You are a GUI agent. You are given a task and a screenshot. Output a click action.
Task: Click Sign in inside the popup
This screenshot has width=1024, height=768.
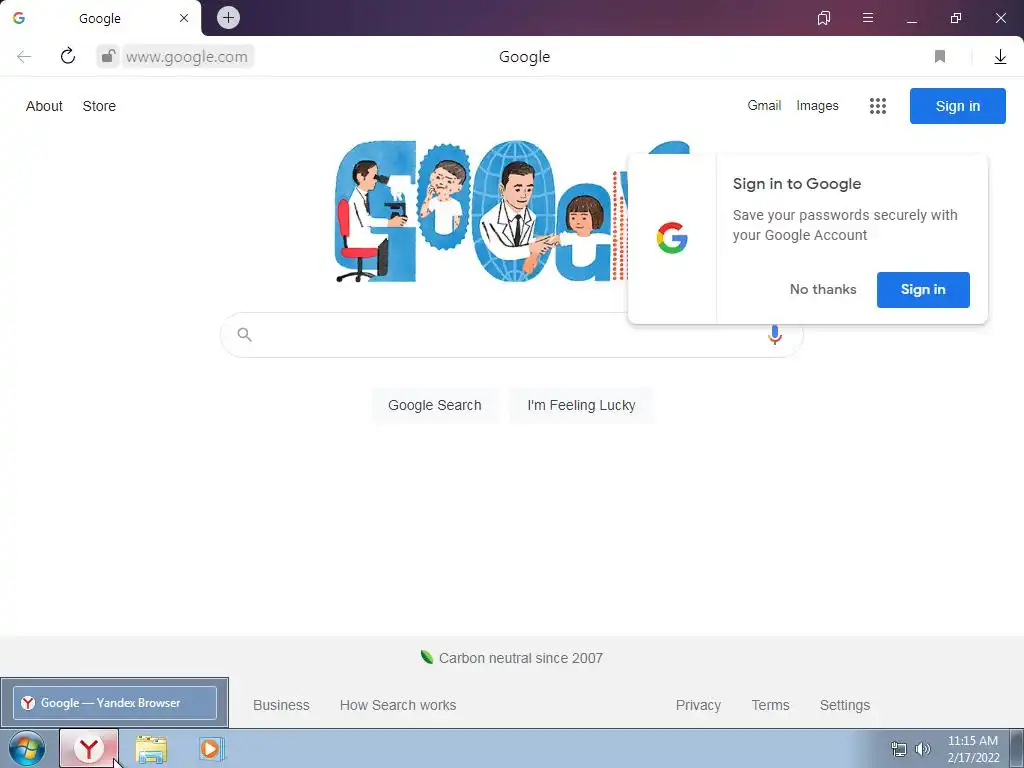pos(923,289)
